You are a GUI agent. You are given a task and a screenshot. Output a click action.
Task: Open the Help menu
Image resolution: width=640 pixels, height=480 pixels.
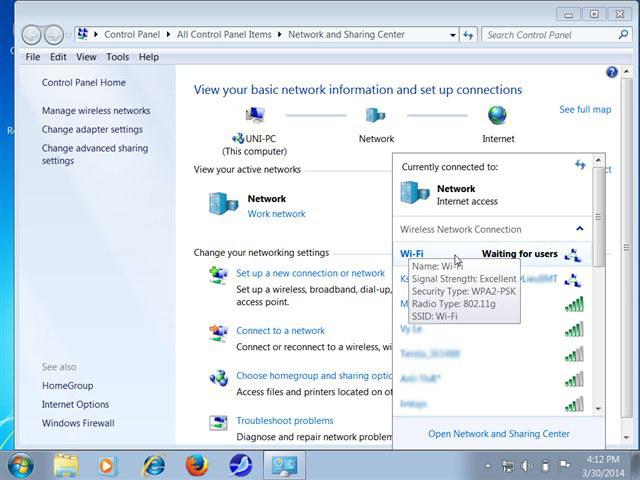(x=149, y=57)
